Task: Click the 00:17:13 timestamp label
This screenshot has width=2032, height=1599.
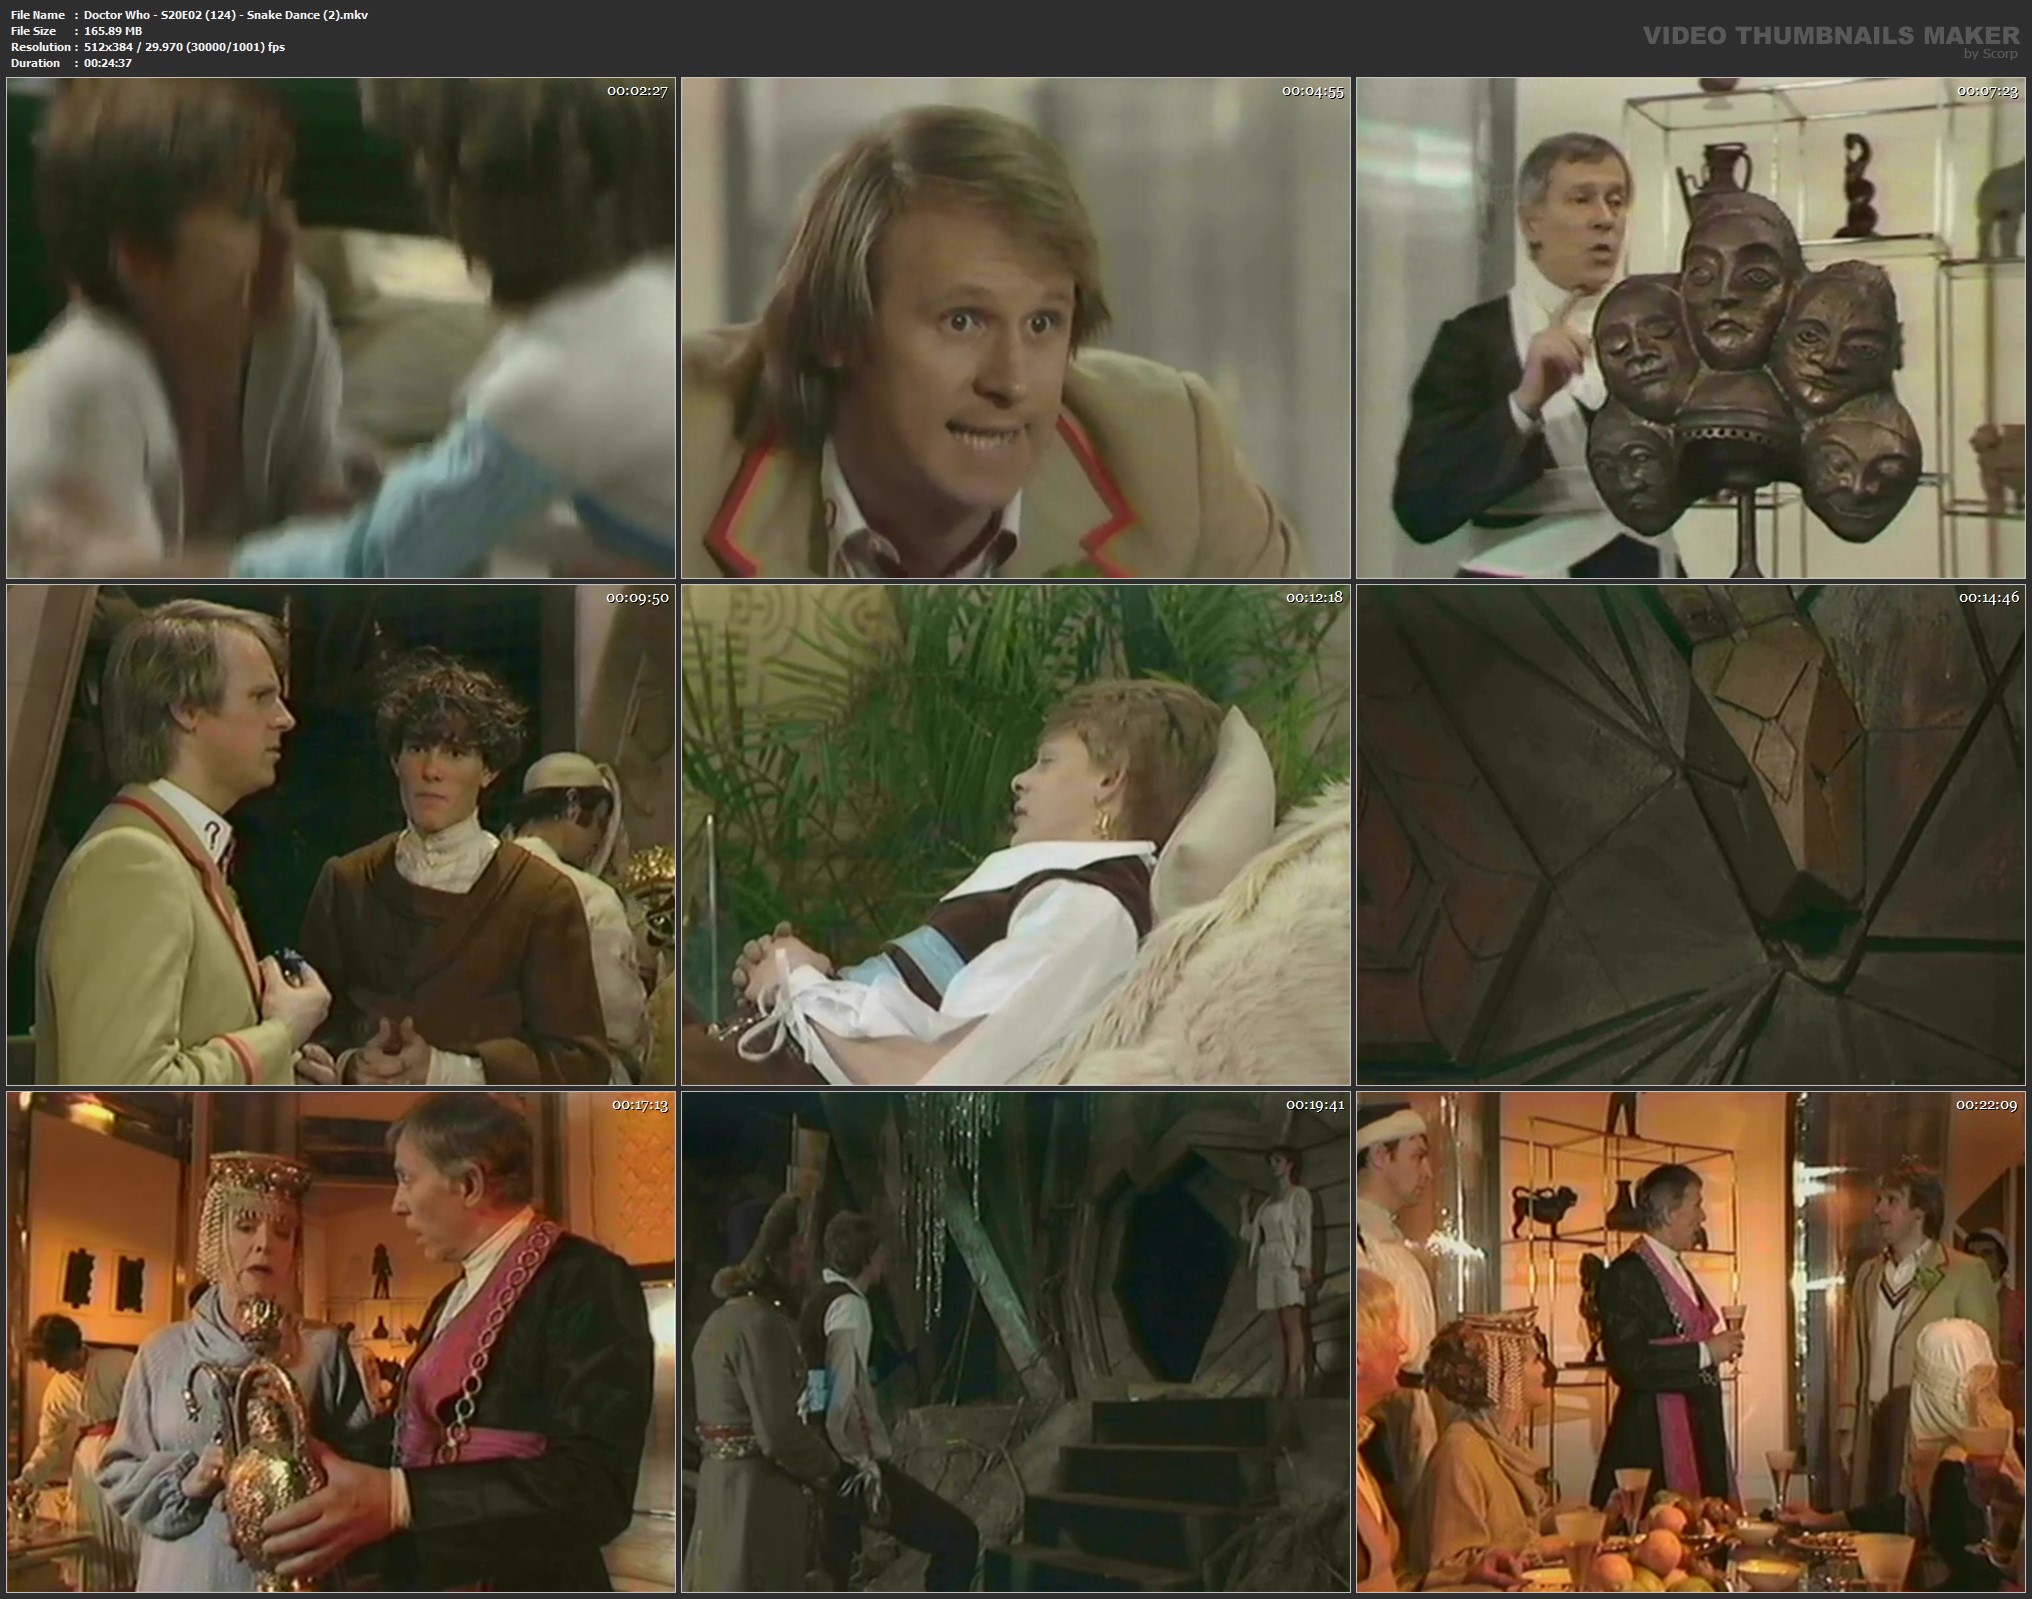Action: tap(638, 1105)
